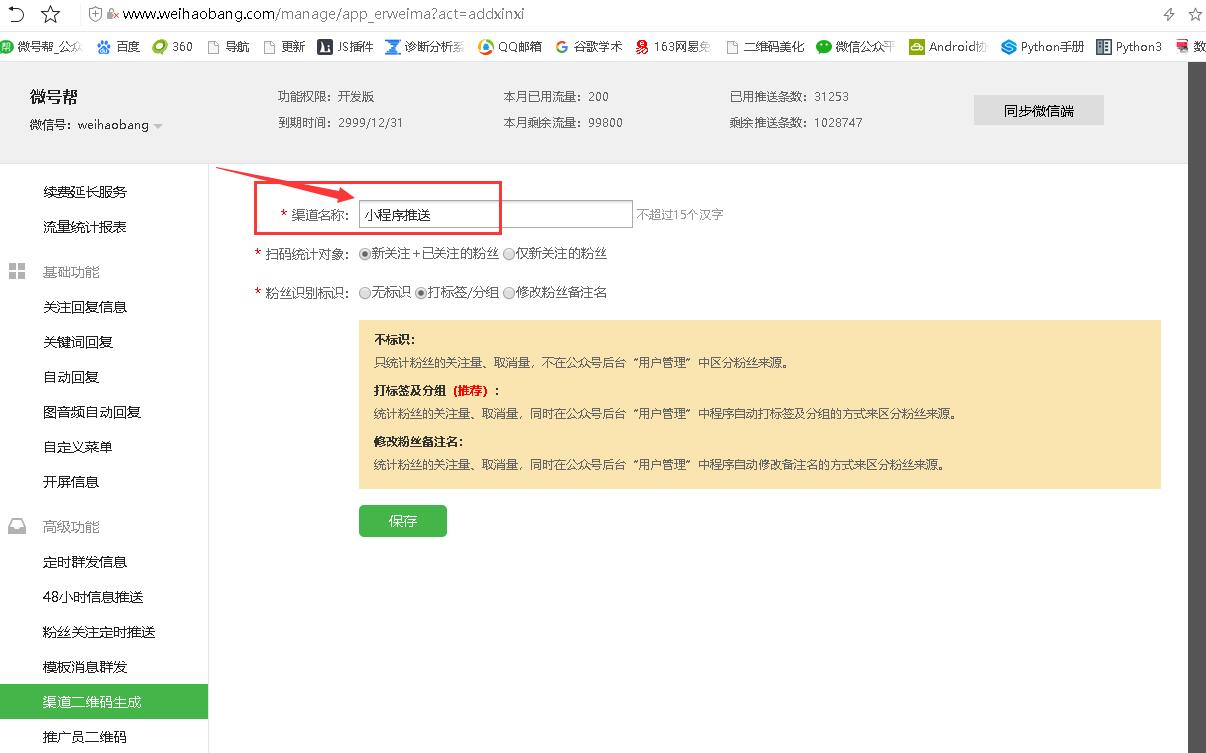
Task: Click the 高级功能 inbox icon in sidebar
Action: (x=17, y=527)
